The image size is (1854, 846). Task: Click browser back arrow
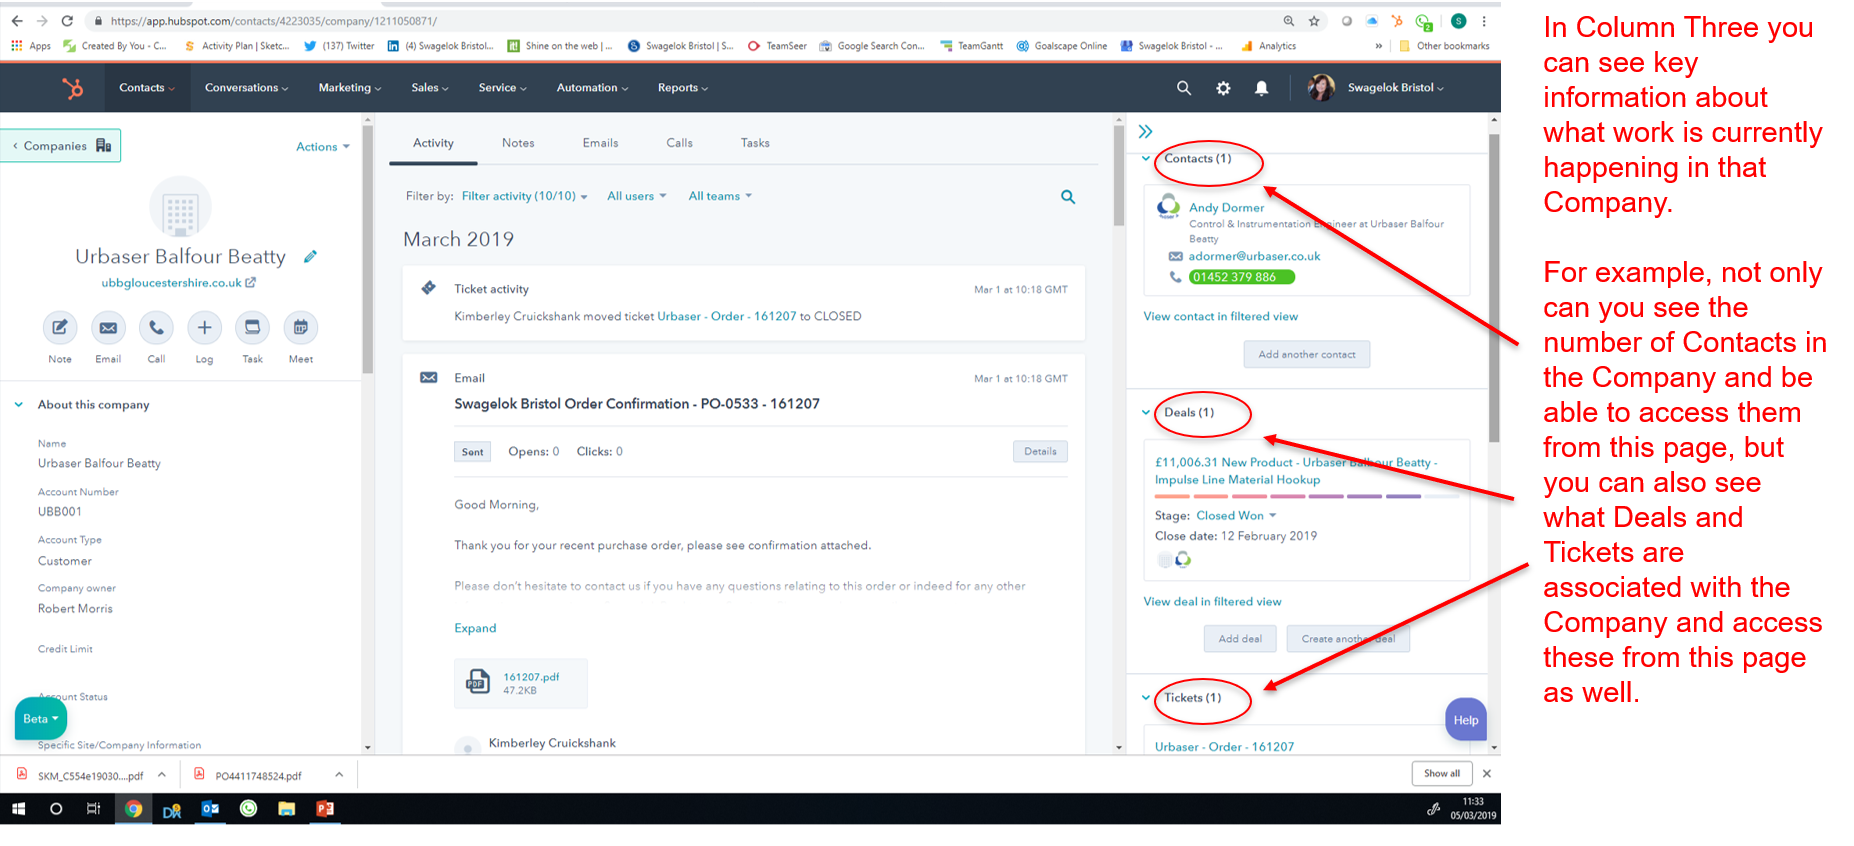[x=17, y=20]
